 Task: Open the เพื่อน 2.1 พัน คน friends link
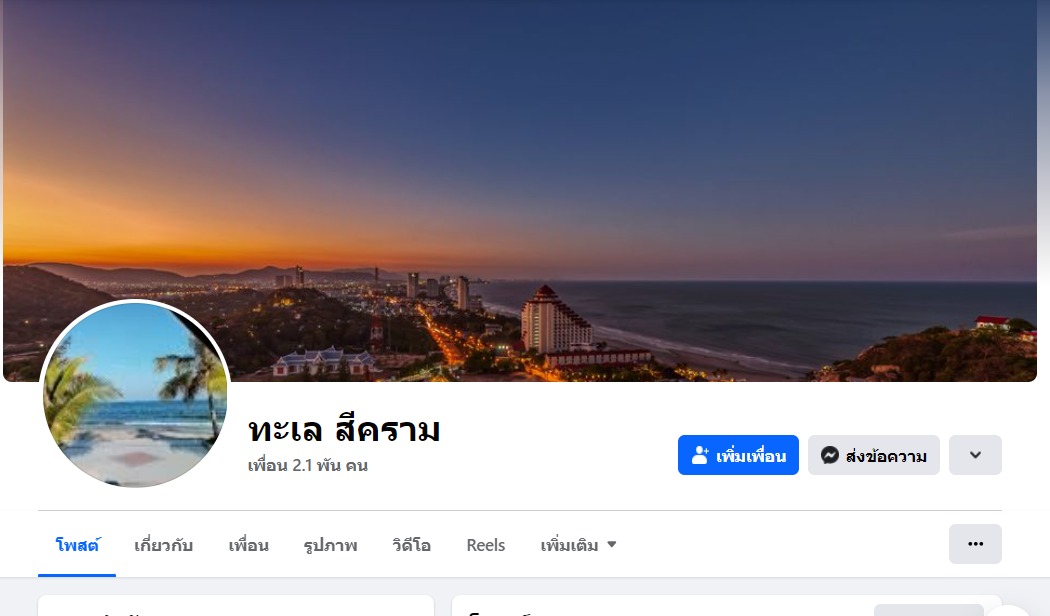point(307,465)
